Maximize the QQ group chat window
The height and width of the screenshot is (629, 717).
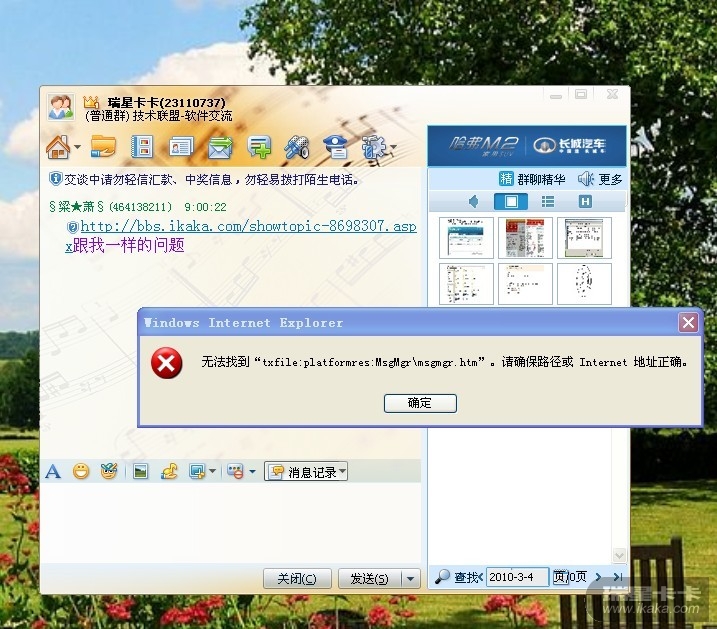point(581,95)
